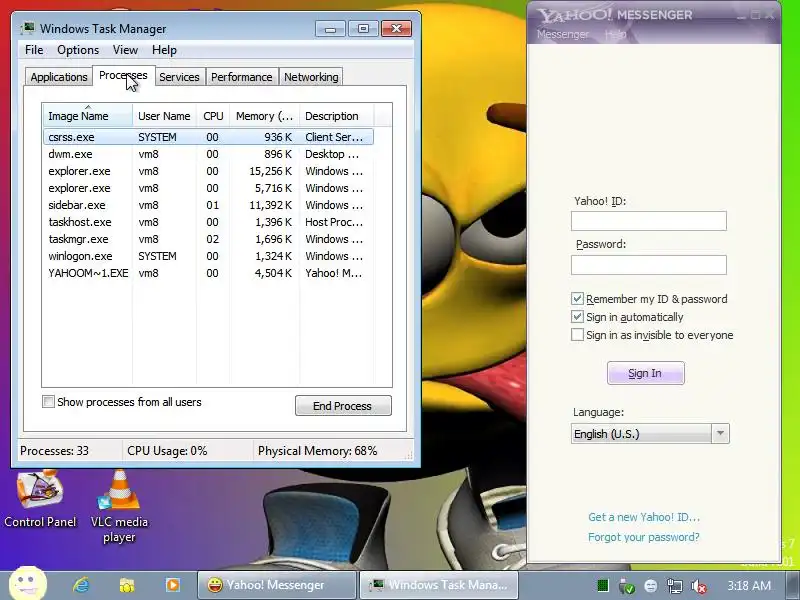This screenshot has width=800, height=600.
Task: Open the Messenger menu in Yahoo Messenger
Action: pyautogui.click(x=563, y=34)
